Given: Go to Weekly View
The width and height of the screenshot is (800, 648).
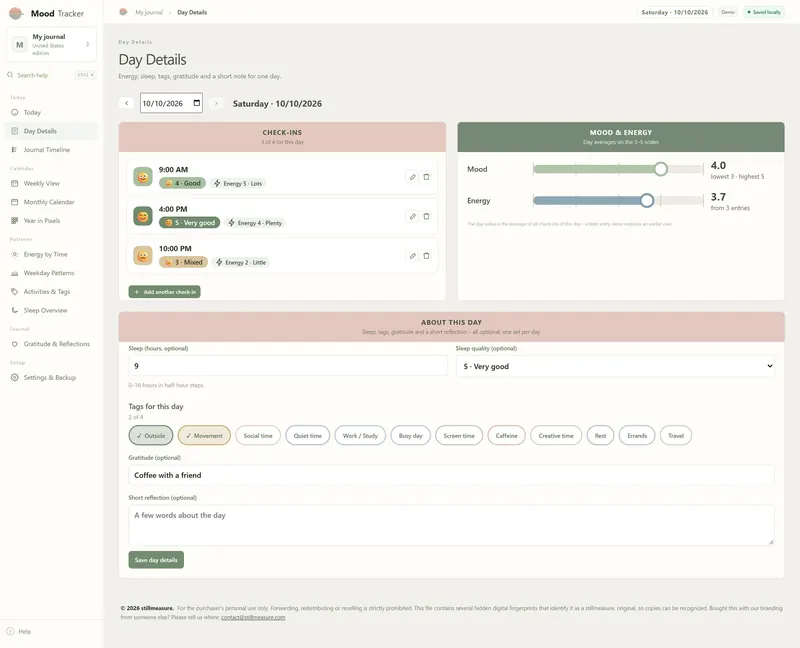Looking at the screenshot, I should point(51,183).
